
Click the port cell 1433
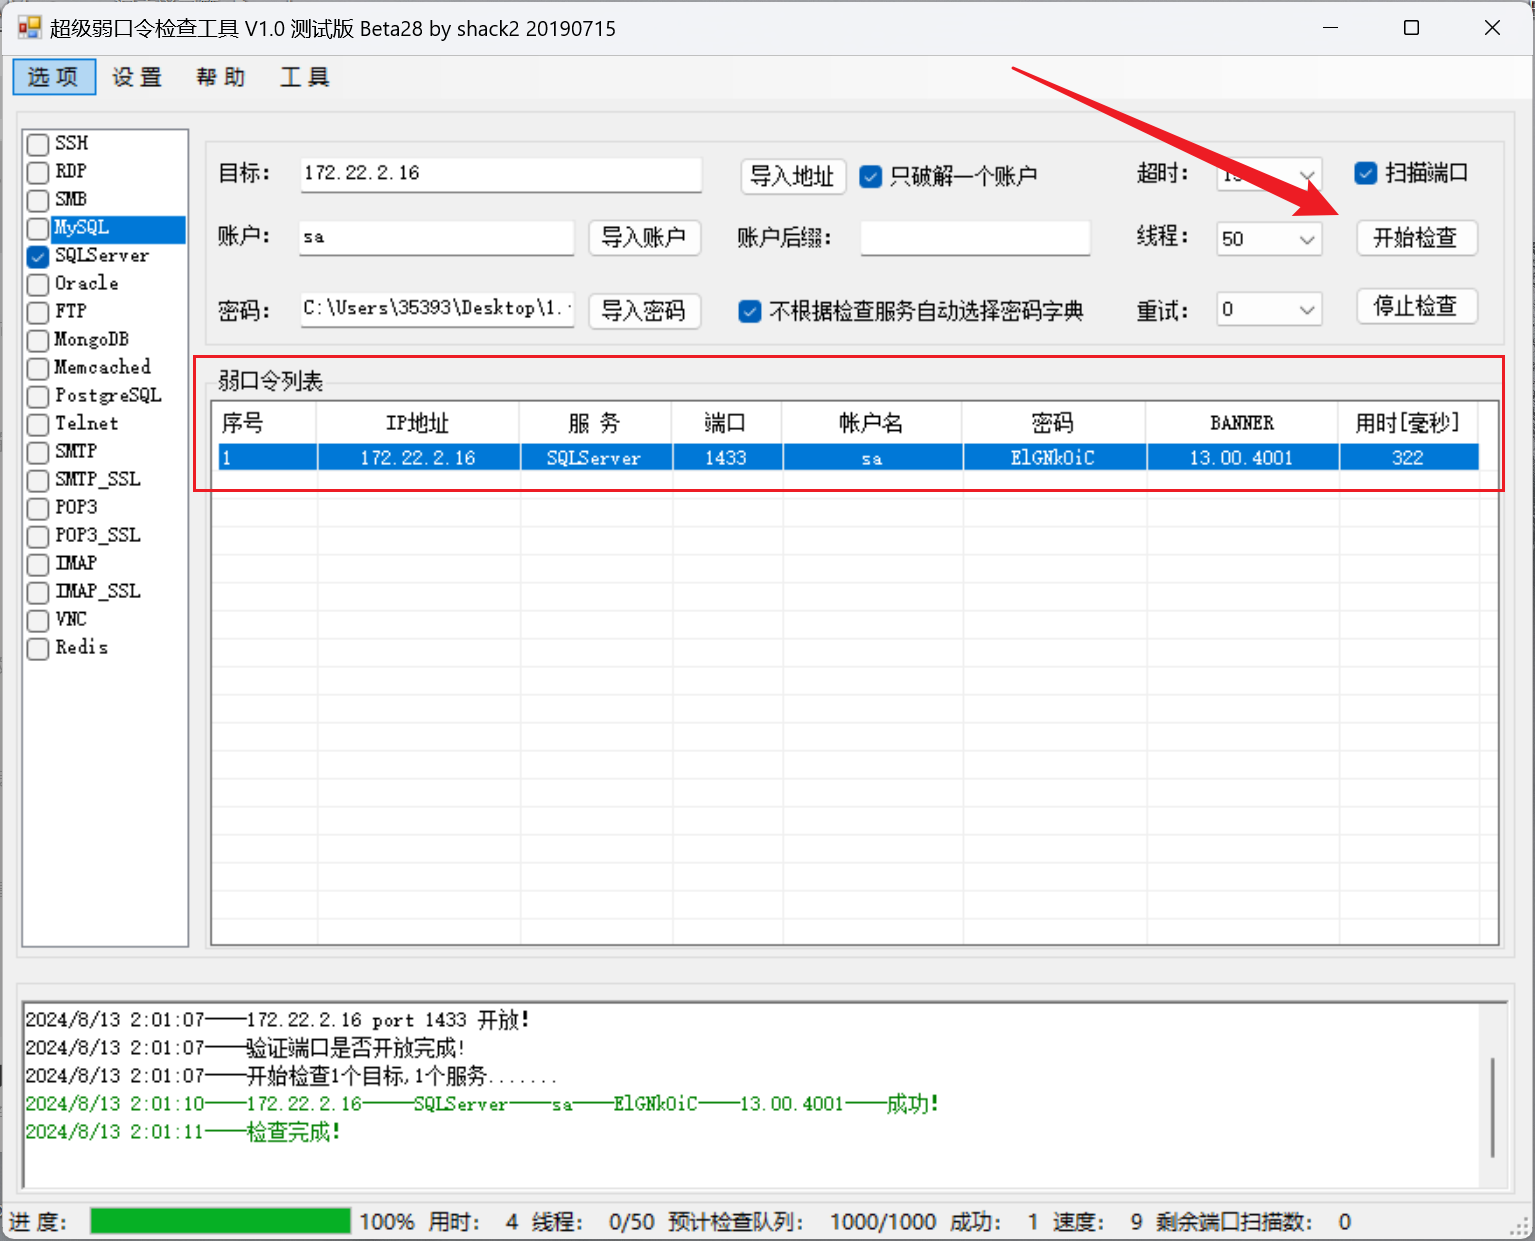click(727, 458)
